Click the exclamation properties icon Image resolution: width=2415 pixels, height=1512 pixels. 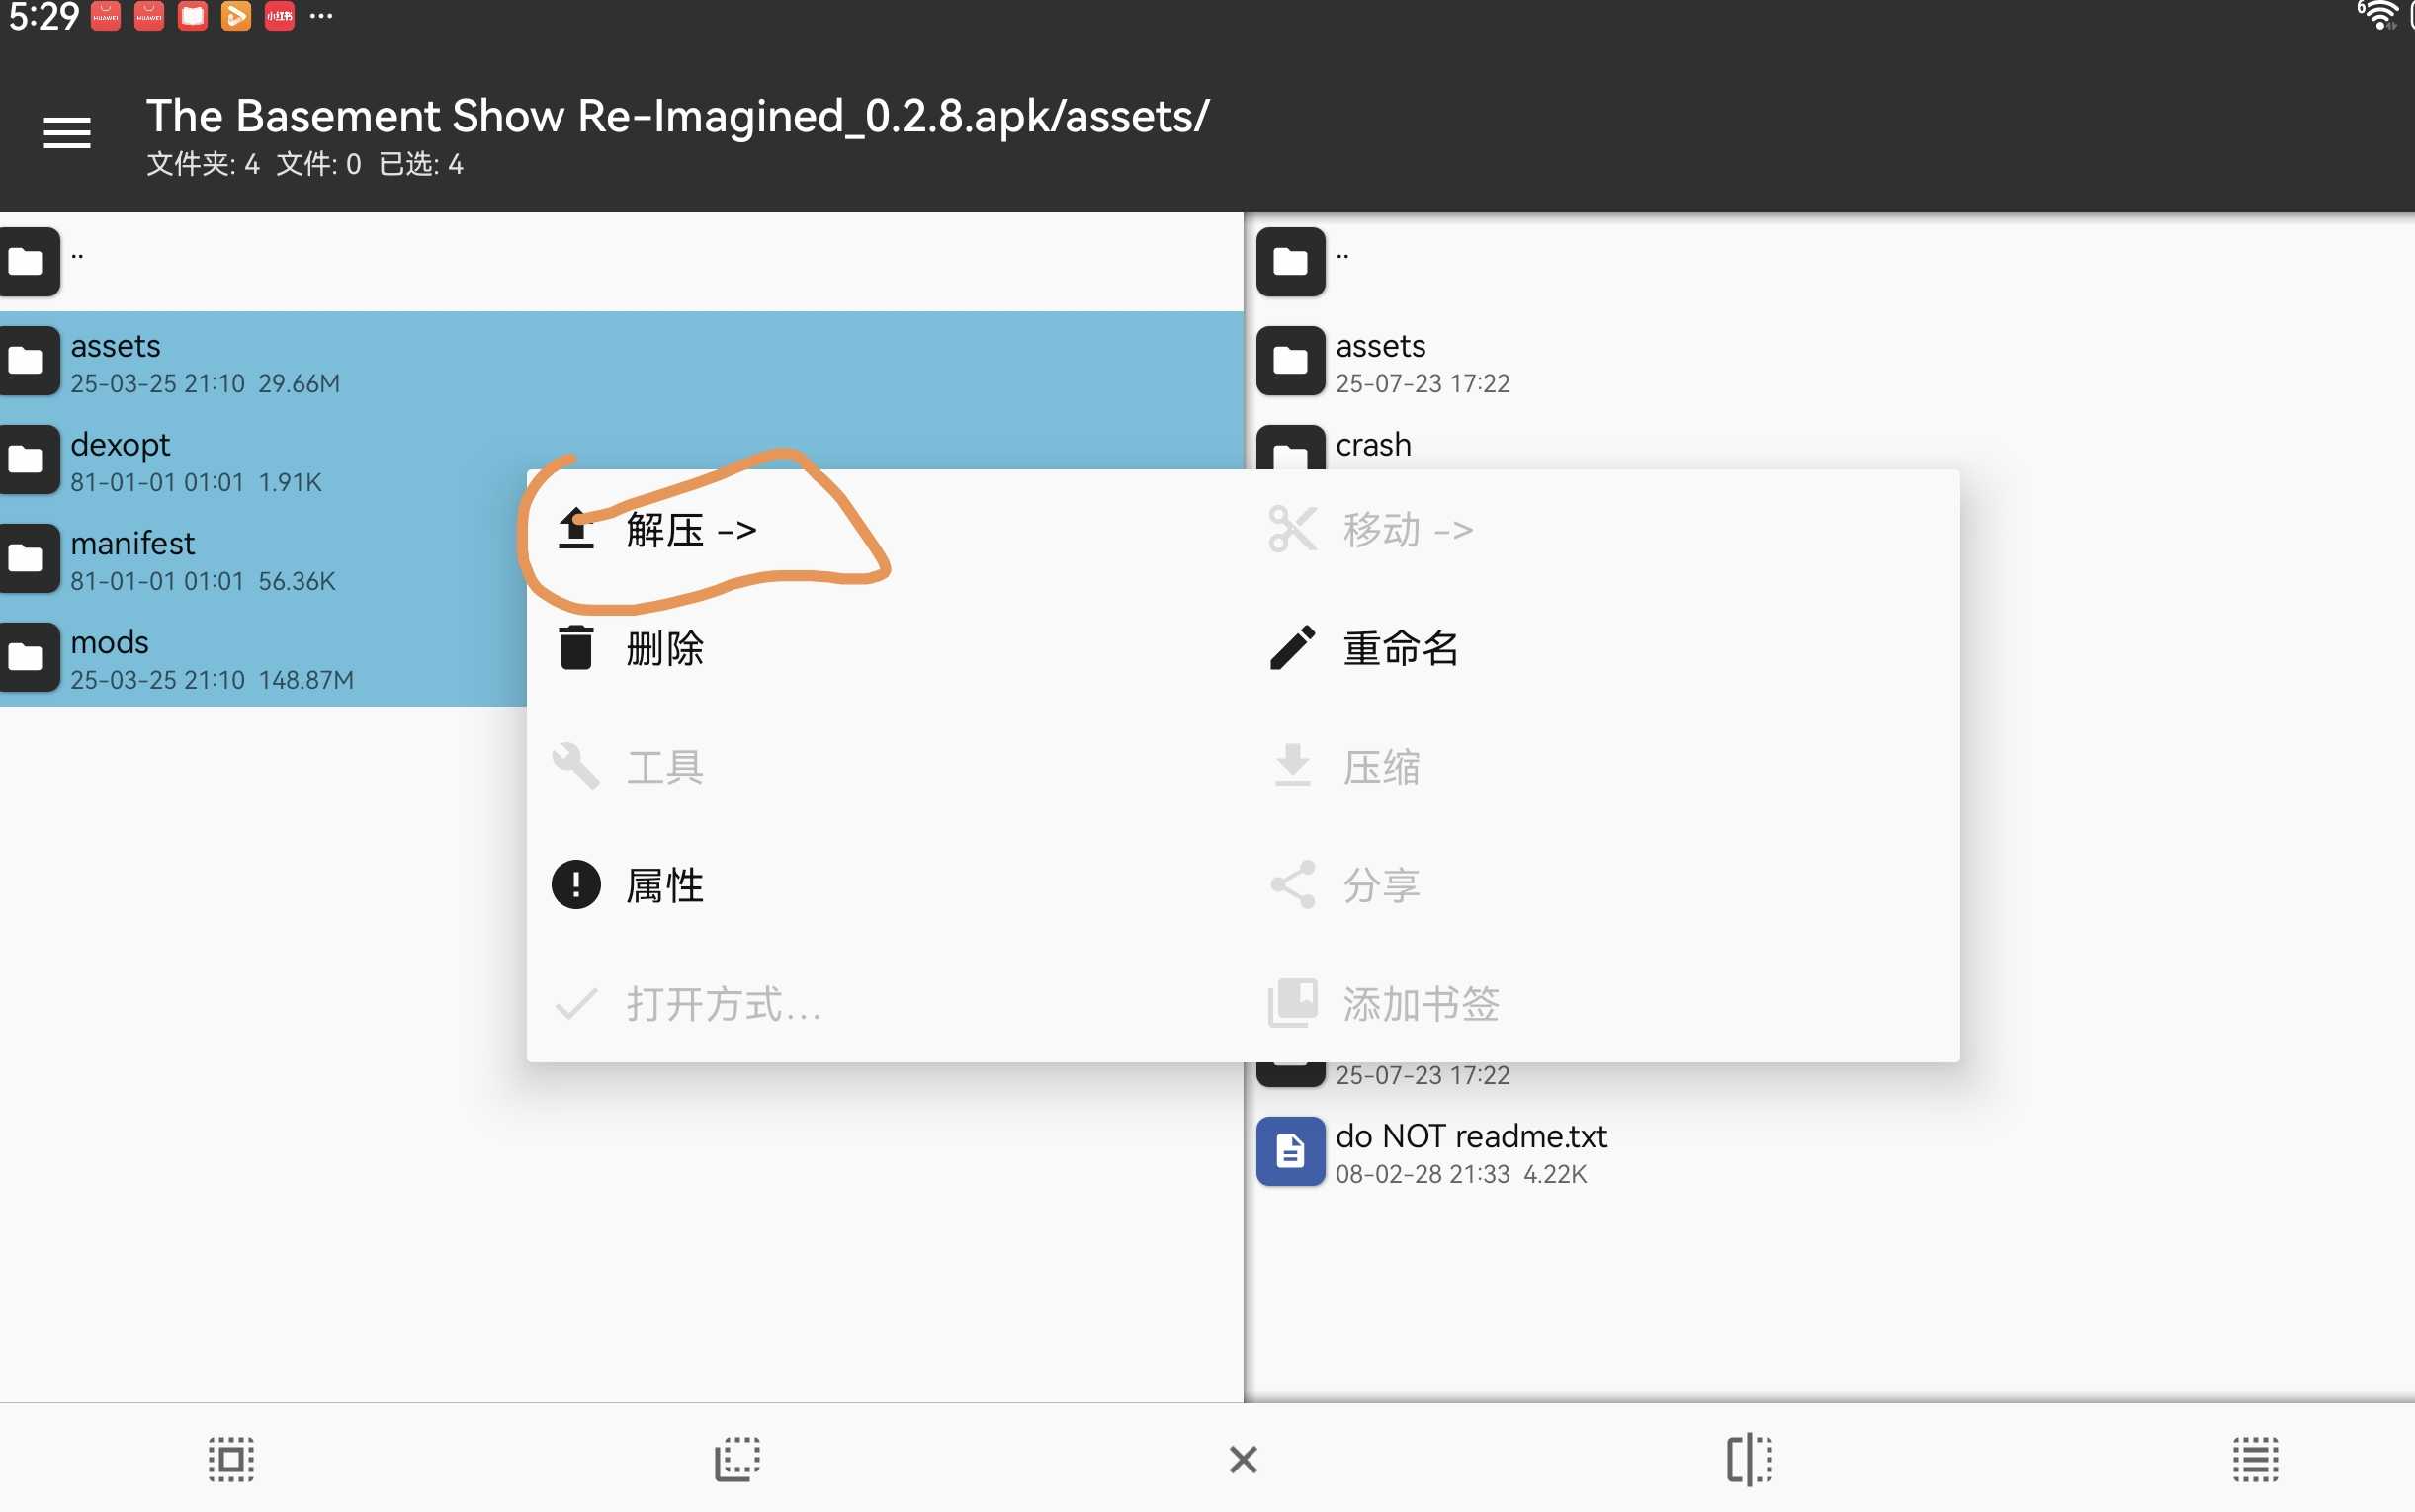[576, 885]
